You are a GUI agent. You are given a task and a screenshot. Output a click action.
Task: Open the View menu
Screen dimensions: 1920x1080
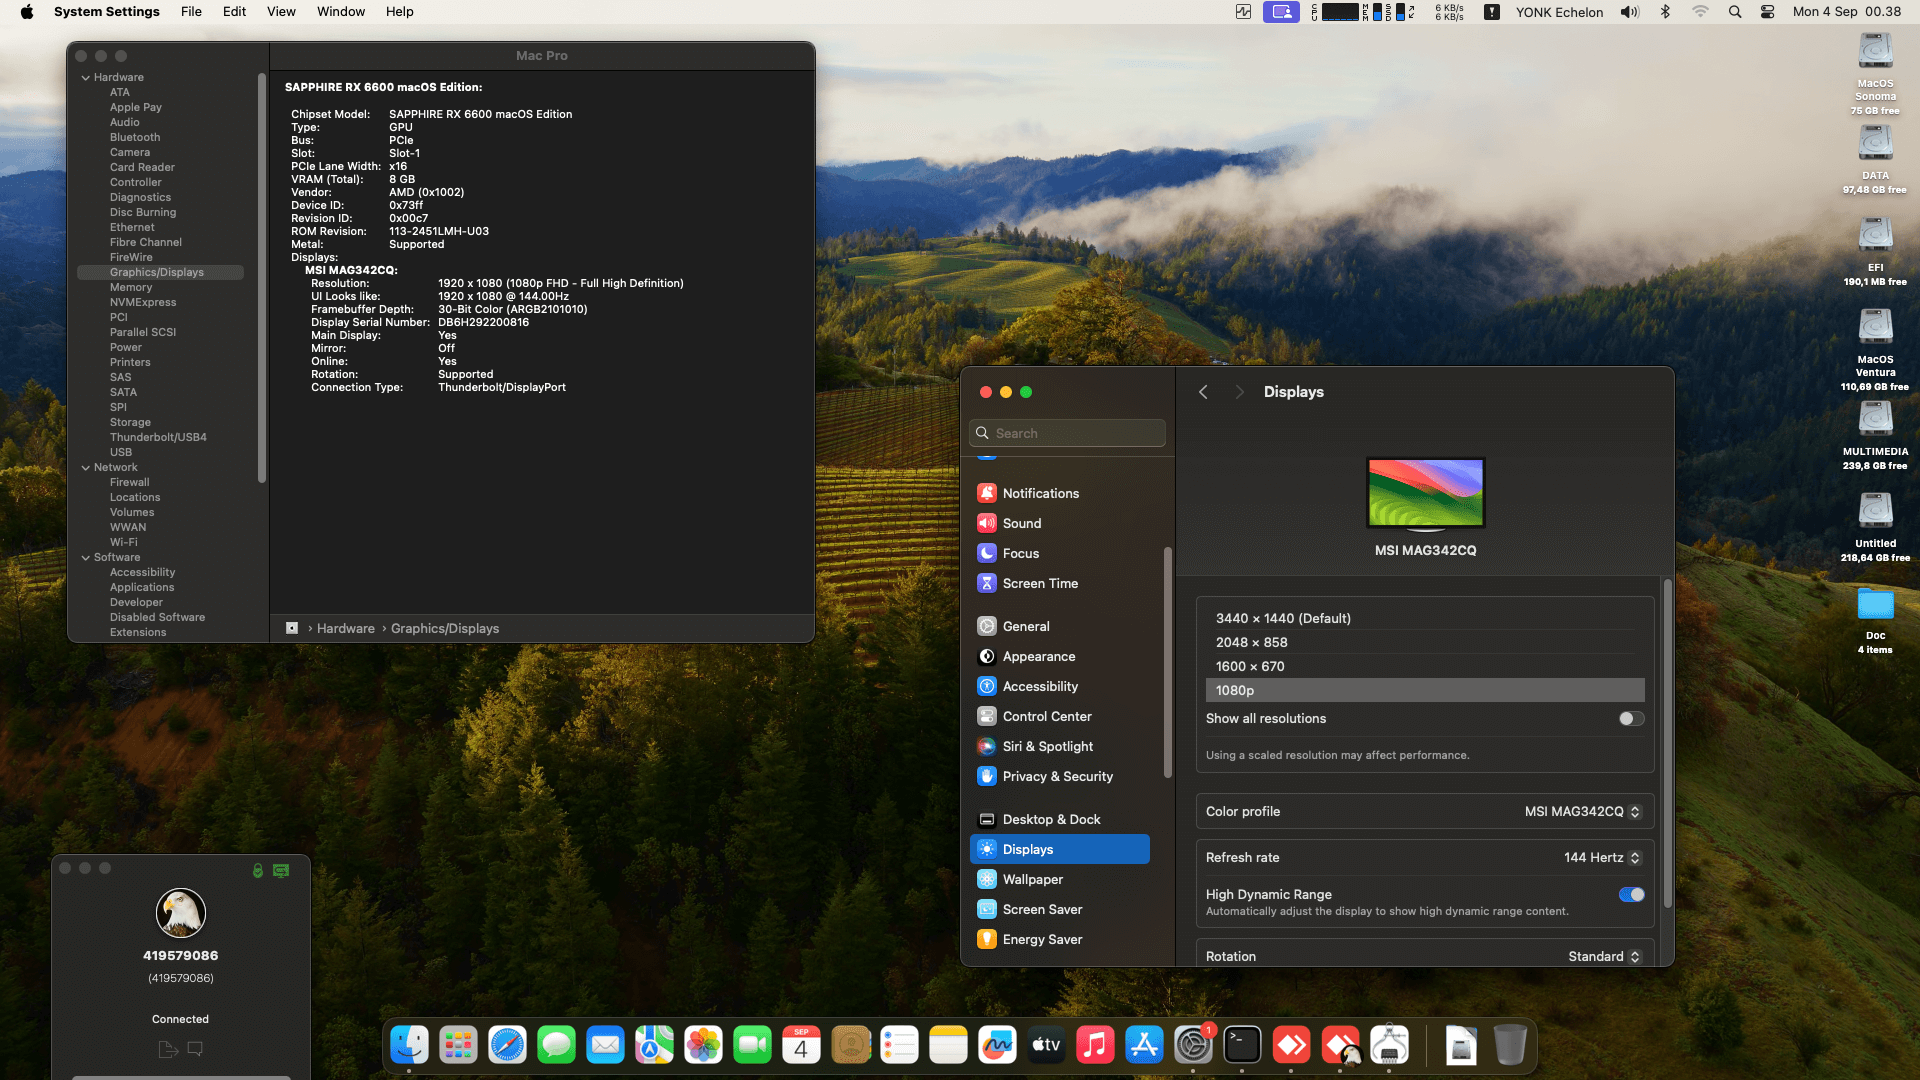281,12
